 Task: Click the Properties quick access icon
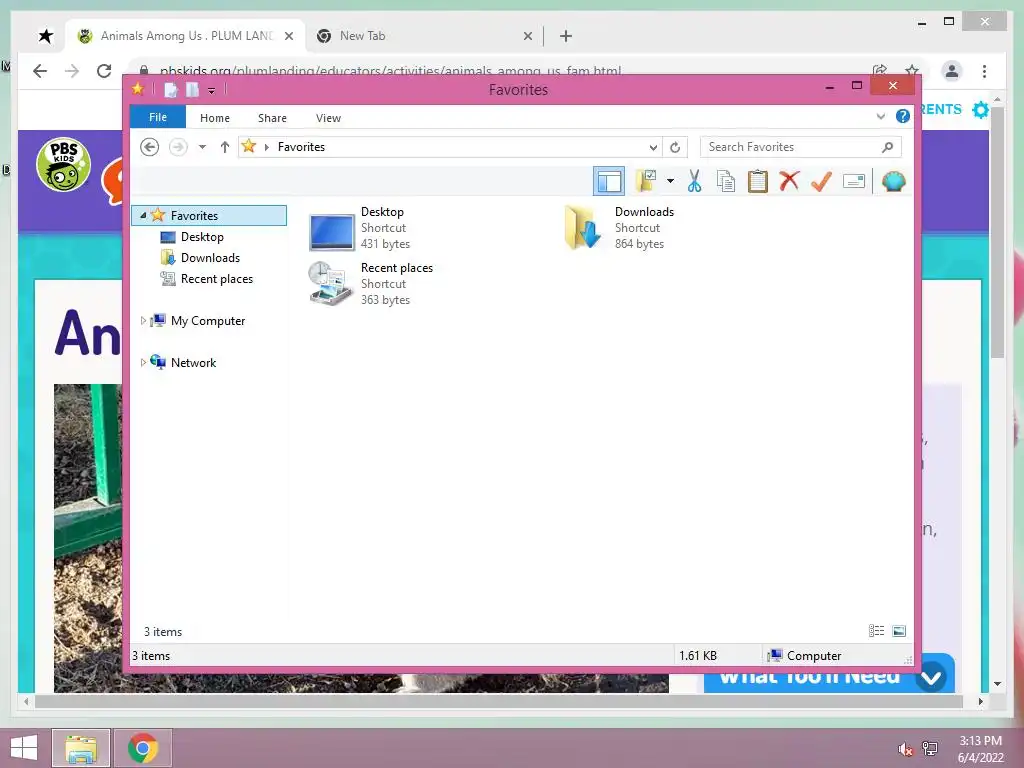point(171,89)
